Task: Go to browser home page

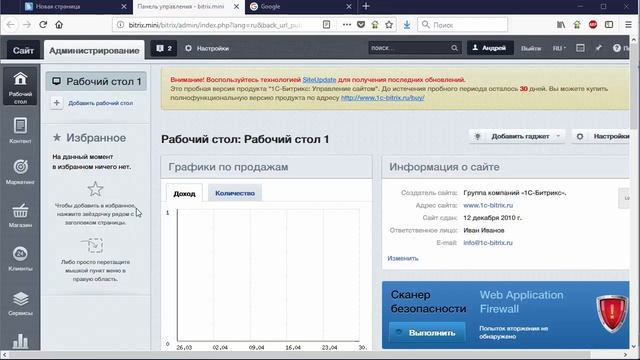Action: 59,25
